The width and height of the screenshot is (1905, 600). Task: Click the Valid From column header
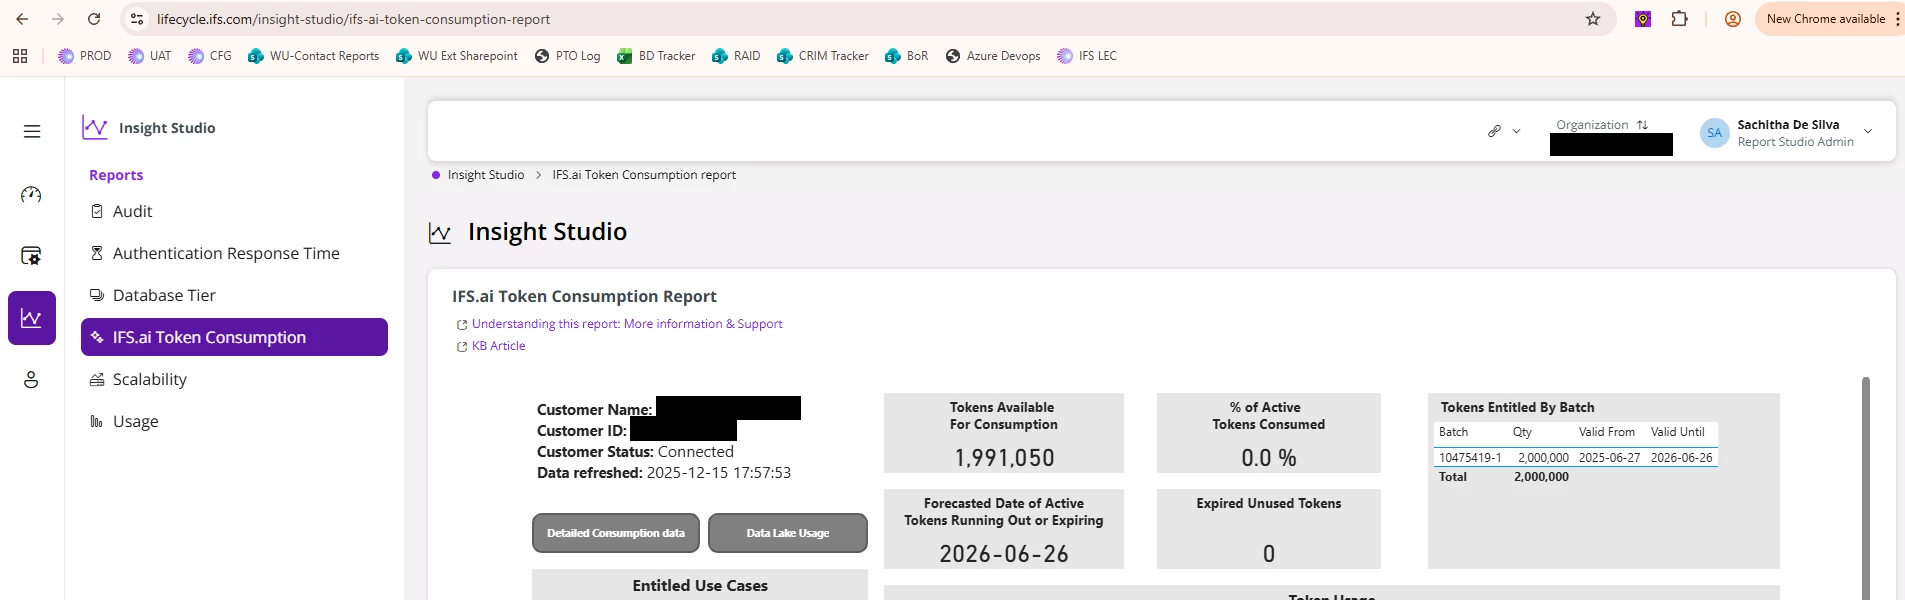pyautogui.click(x=1607, y=432)
